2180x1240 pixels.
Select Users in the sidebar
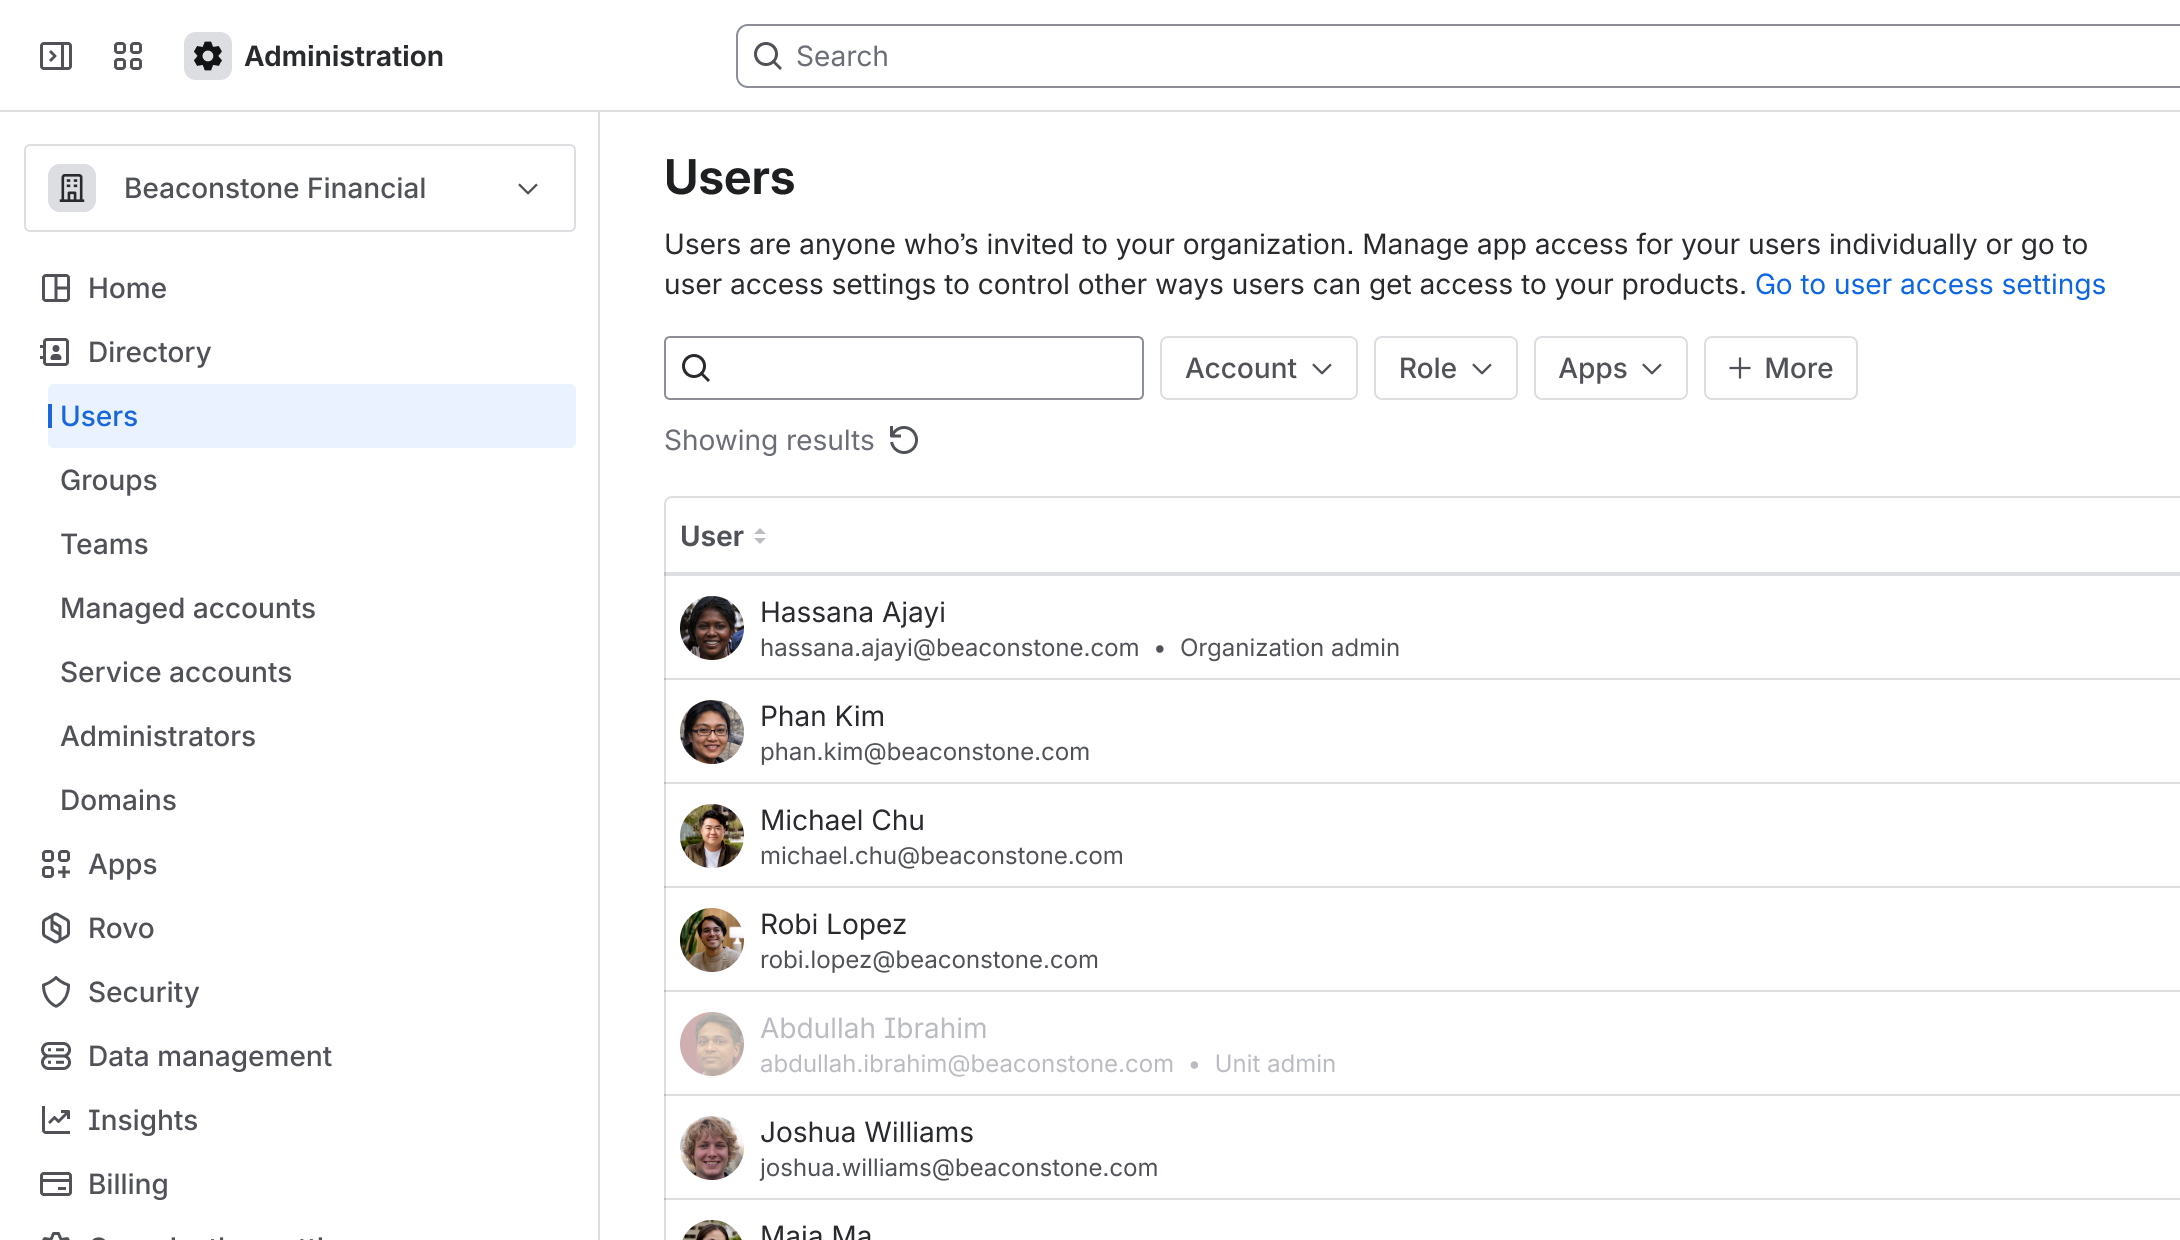[312, 416]
